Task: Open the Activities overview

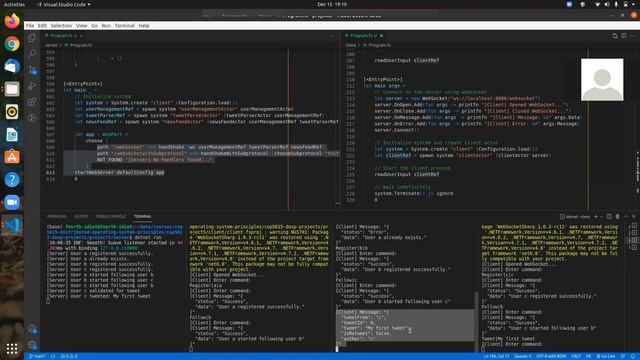Action: click(x=14, y=4)
